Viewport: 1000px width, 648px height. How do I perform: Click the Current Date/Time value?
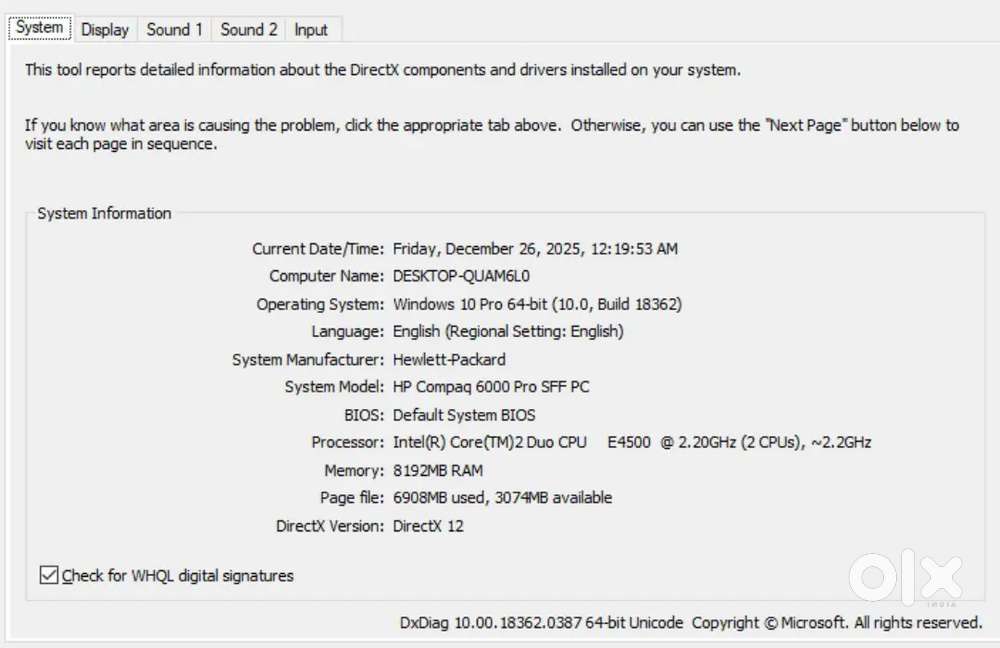pos(535,249)
